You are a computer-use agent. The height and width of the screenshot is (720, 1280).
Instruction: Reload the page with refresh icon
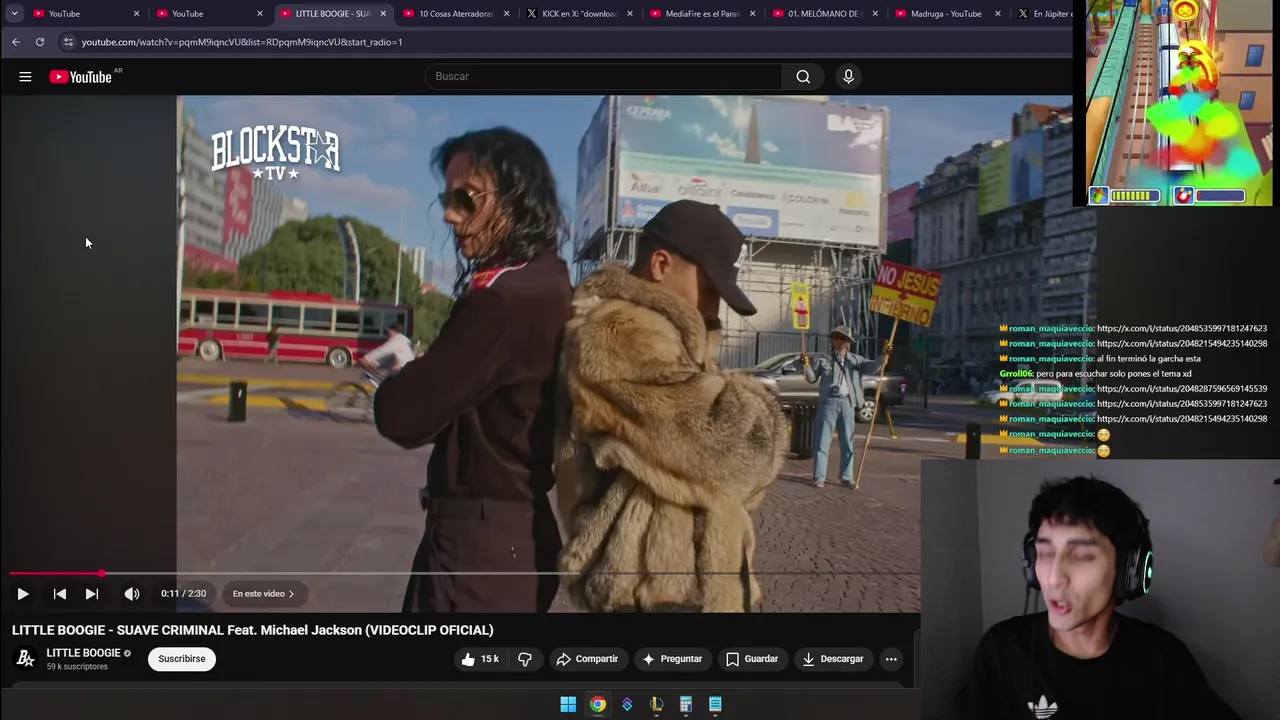tap(40, 42)
